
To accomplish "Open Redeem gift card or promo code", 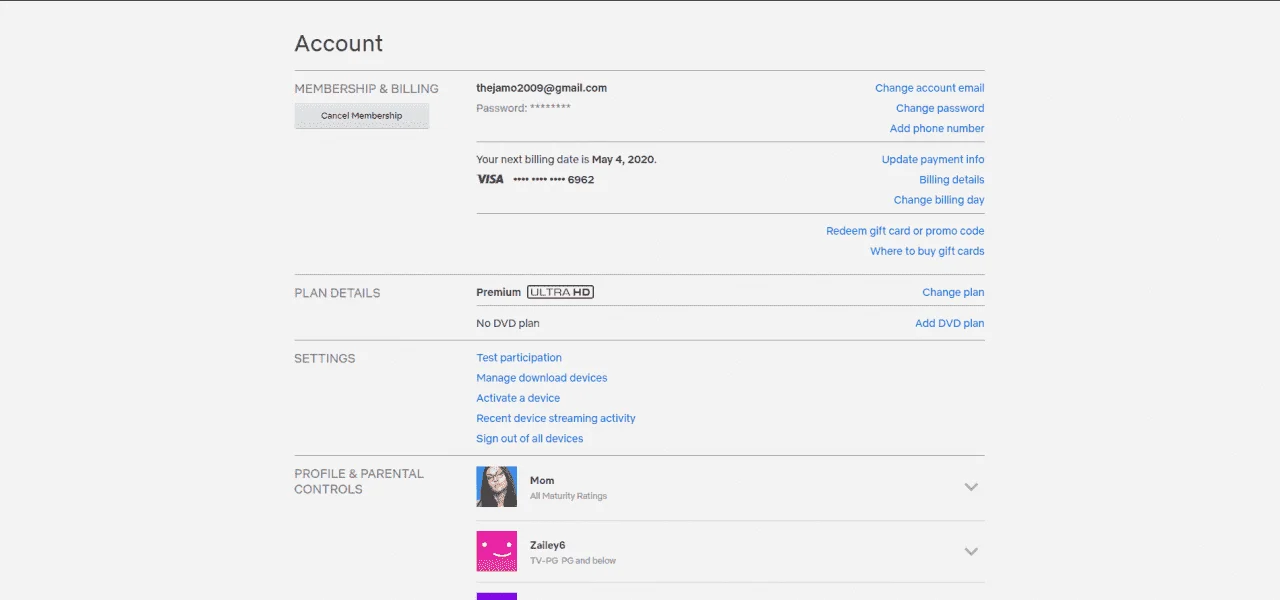I will 905,231.
